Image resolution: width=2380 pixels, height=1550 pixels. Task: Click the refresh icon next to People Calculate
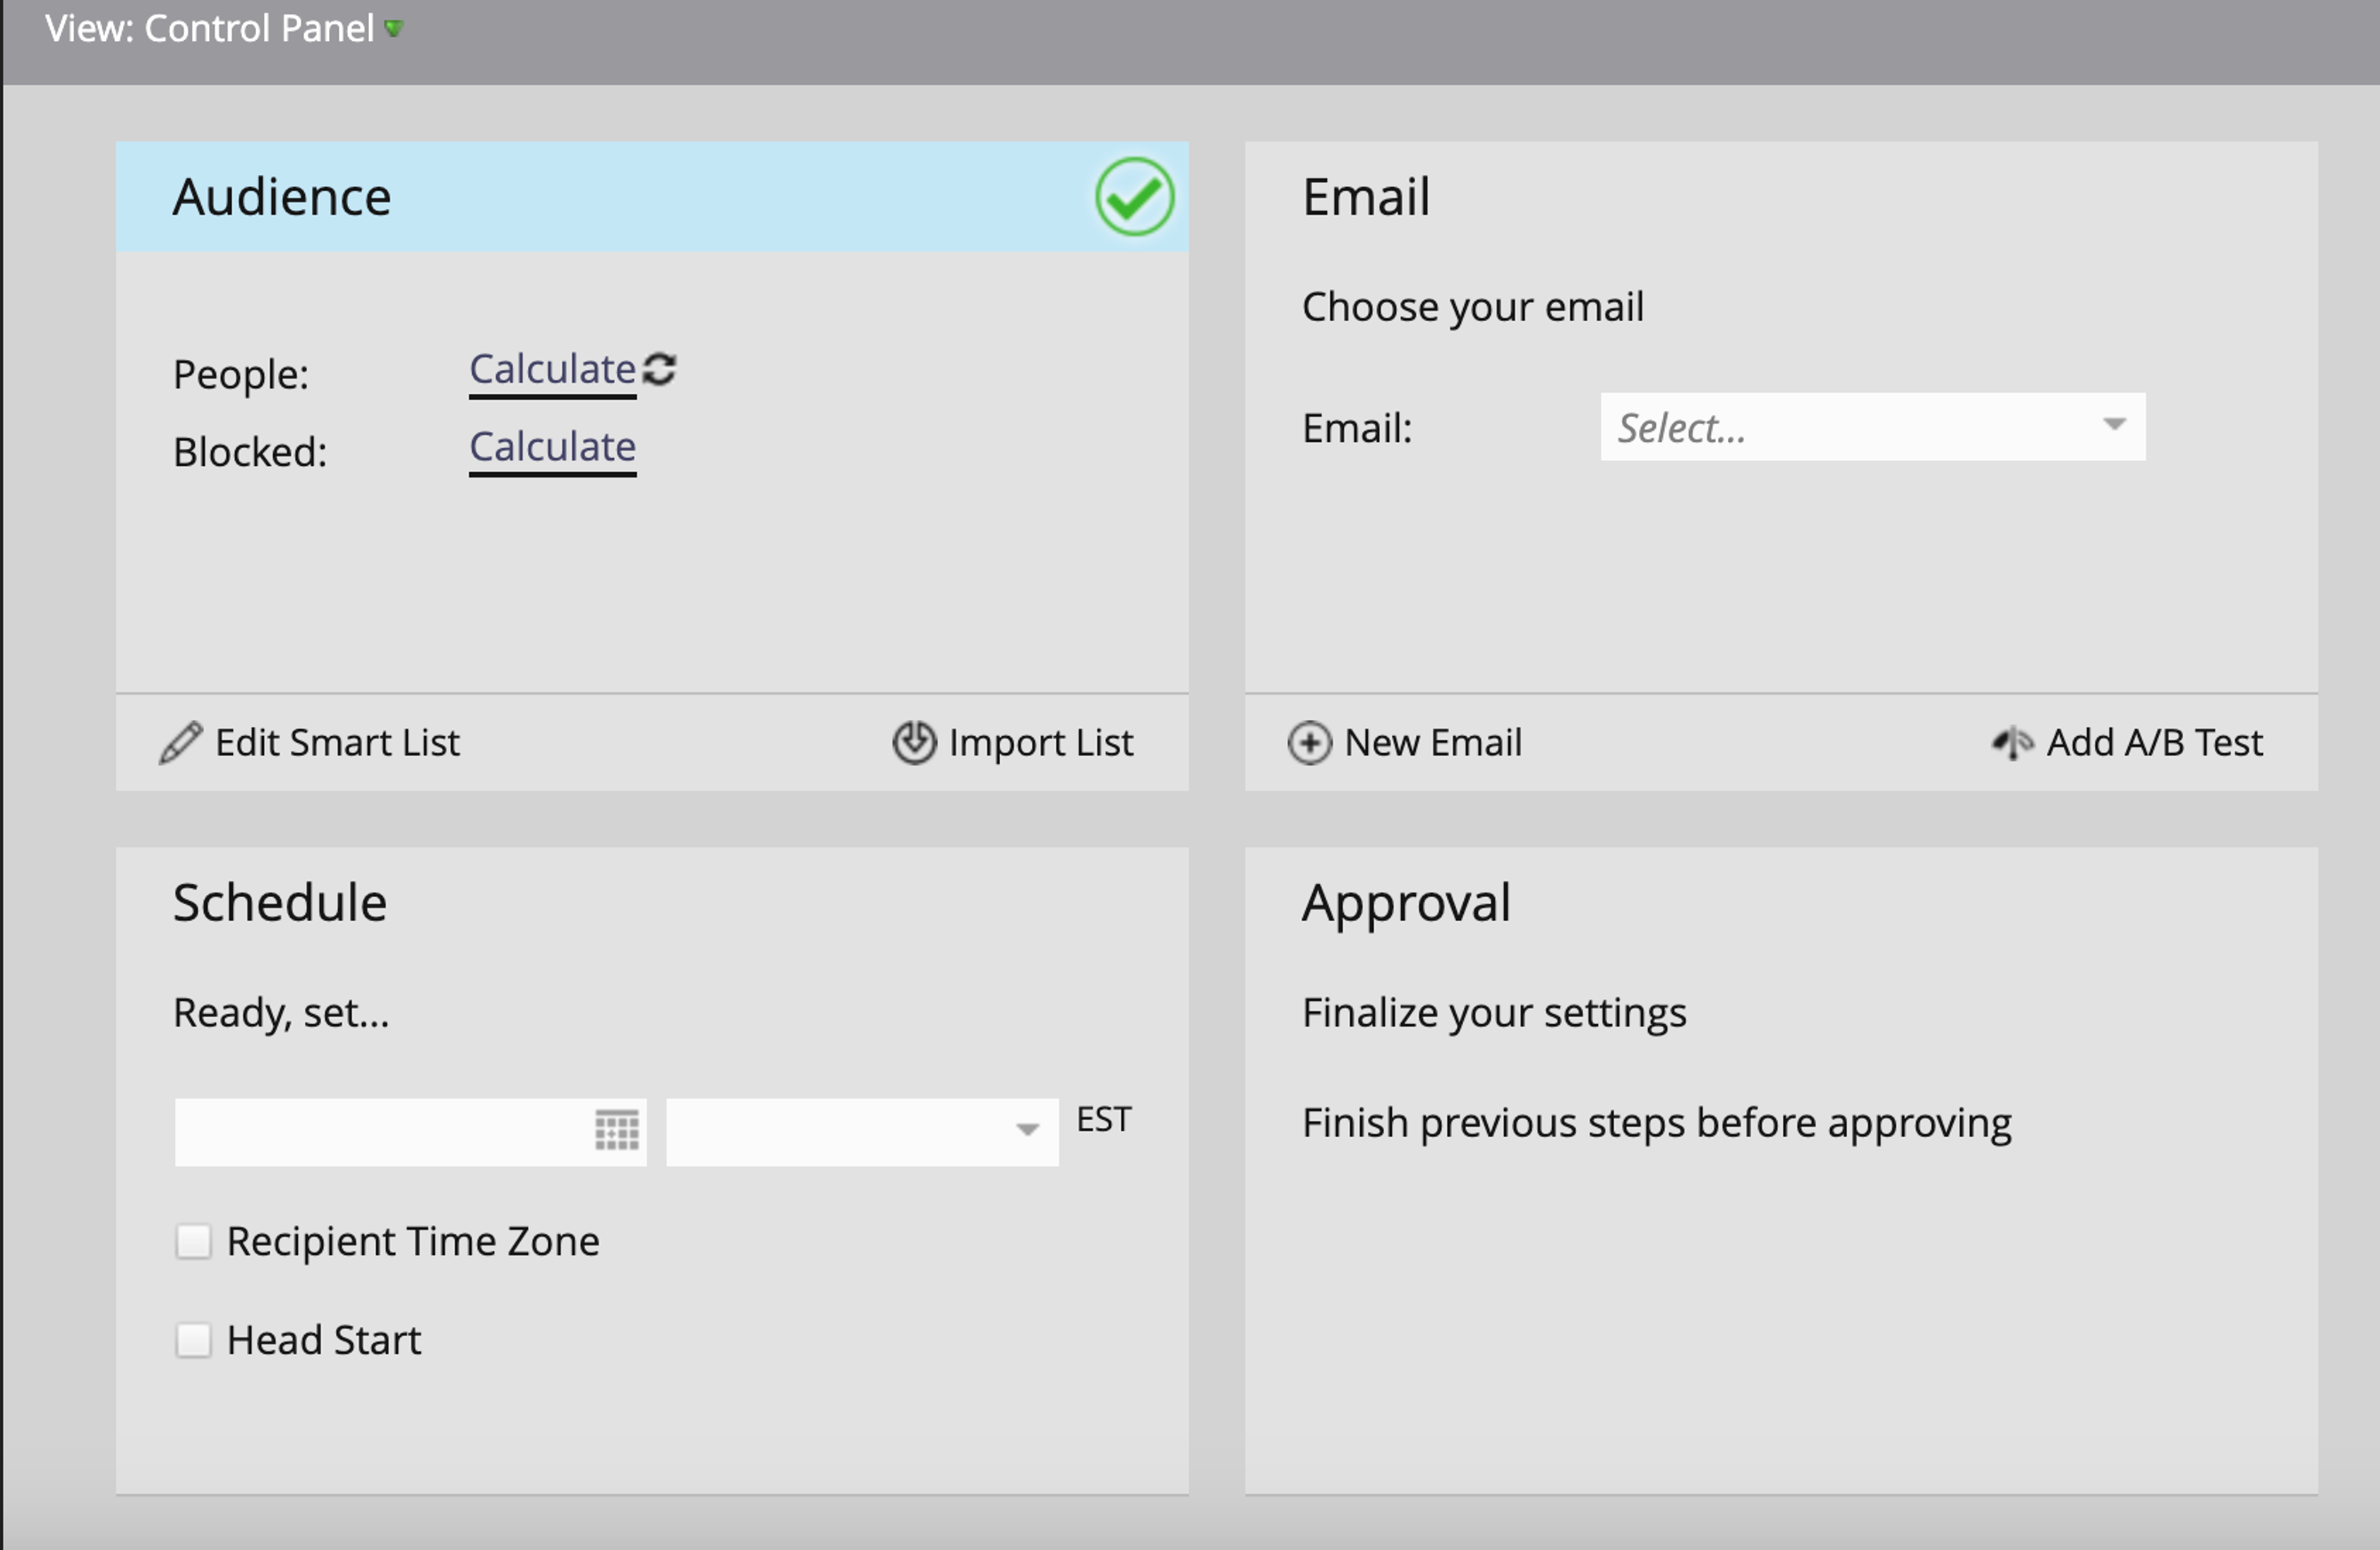(x=659, y=369)
